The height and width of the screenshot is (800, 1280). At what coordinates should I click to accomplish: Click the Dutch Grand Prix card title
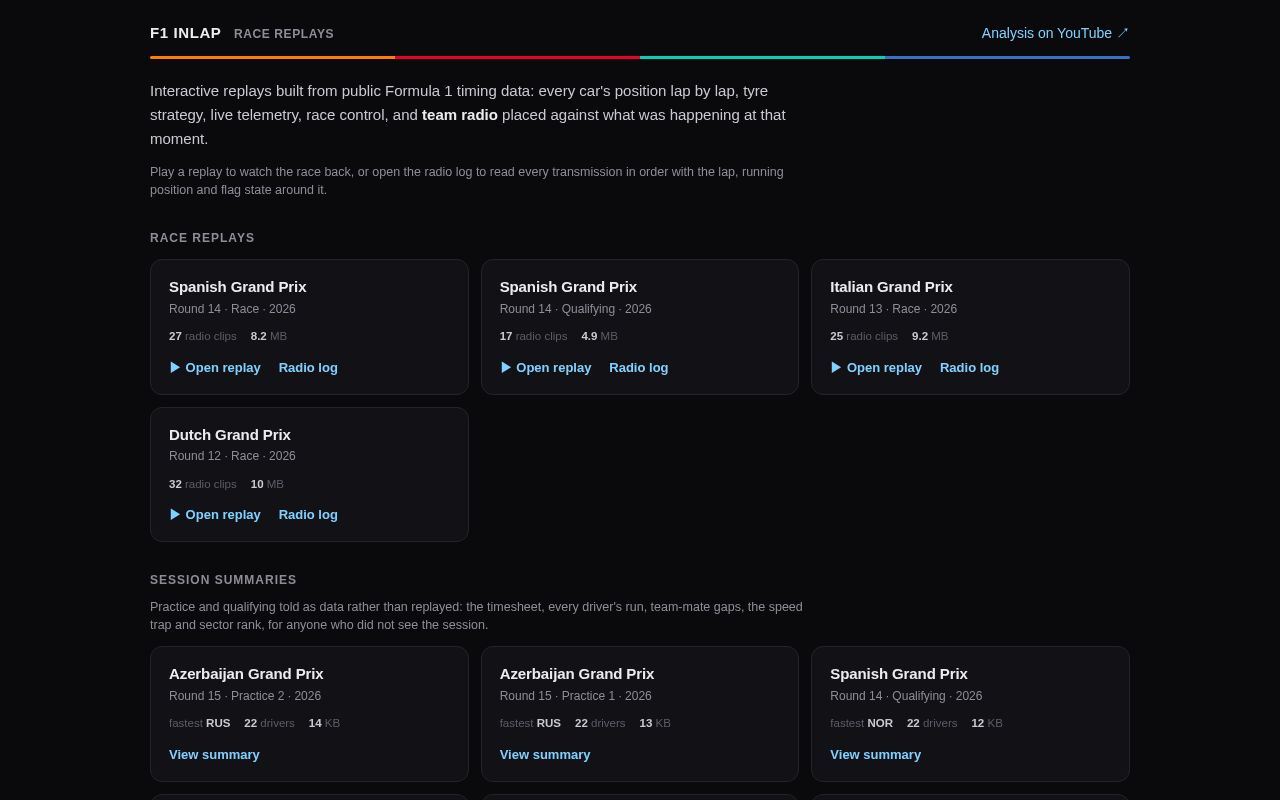coord(230,434)
